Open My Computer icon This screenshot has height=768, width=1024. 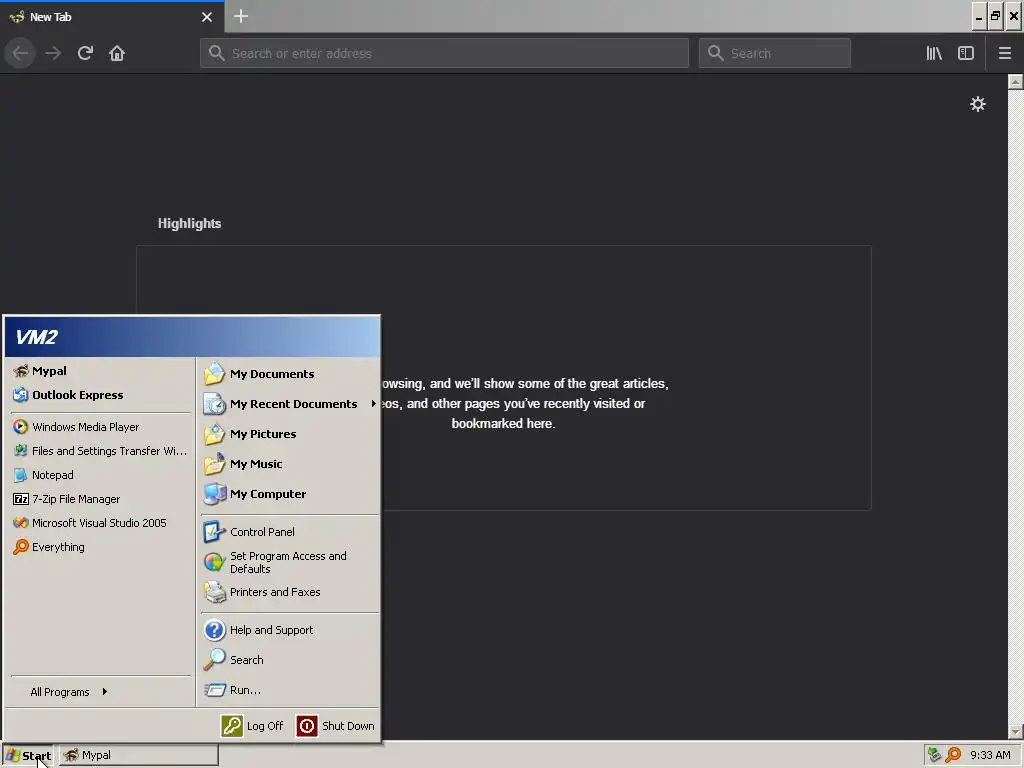[x=214, y=494]
